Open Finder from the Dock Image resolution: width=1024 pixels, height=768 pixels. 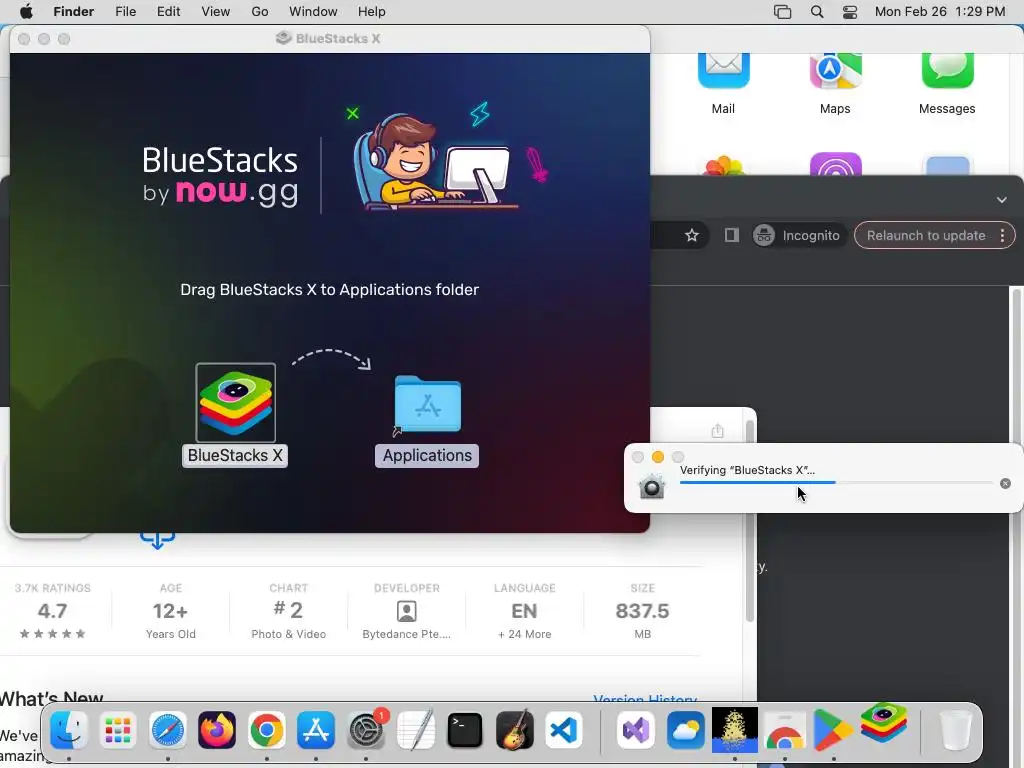pos(69,730)
